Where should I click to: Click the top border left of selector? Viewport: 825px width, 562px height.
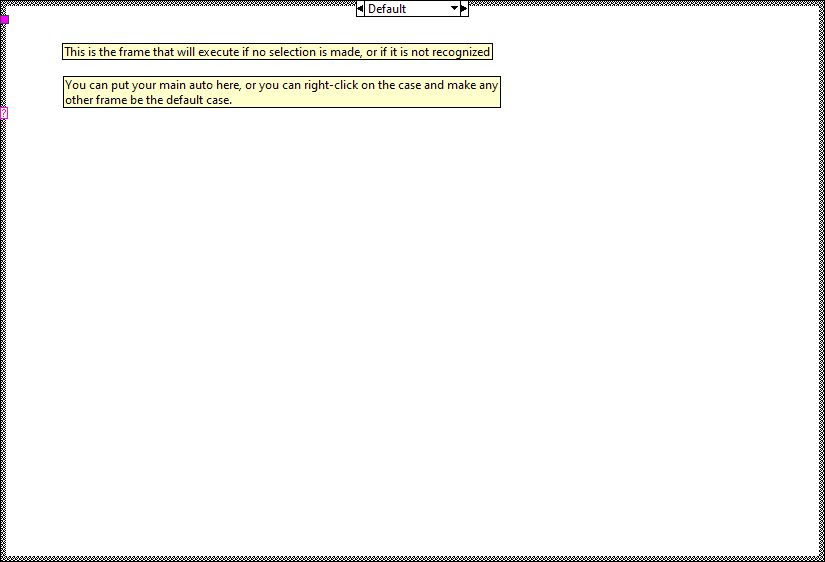click(180, 4)
